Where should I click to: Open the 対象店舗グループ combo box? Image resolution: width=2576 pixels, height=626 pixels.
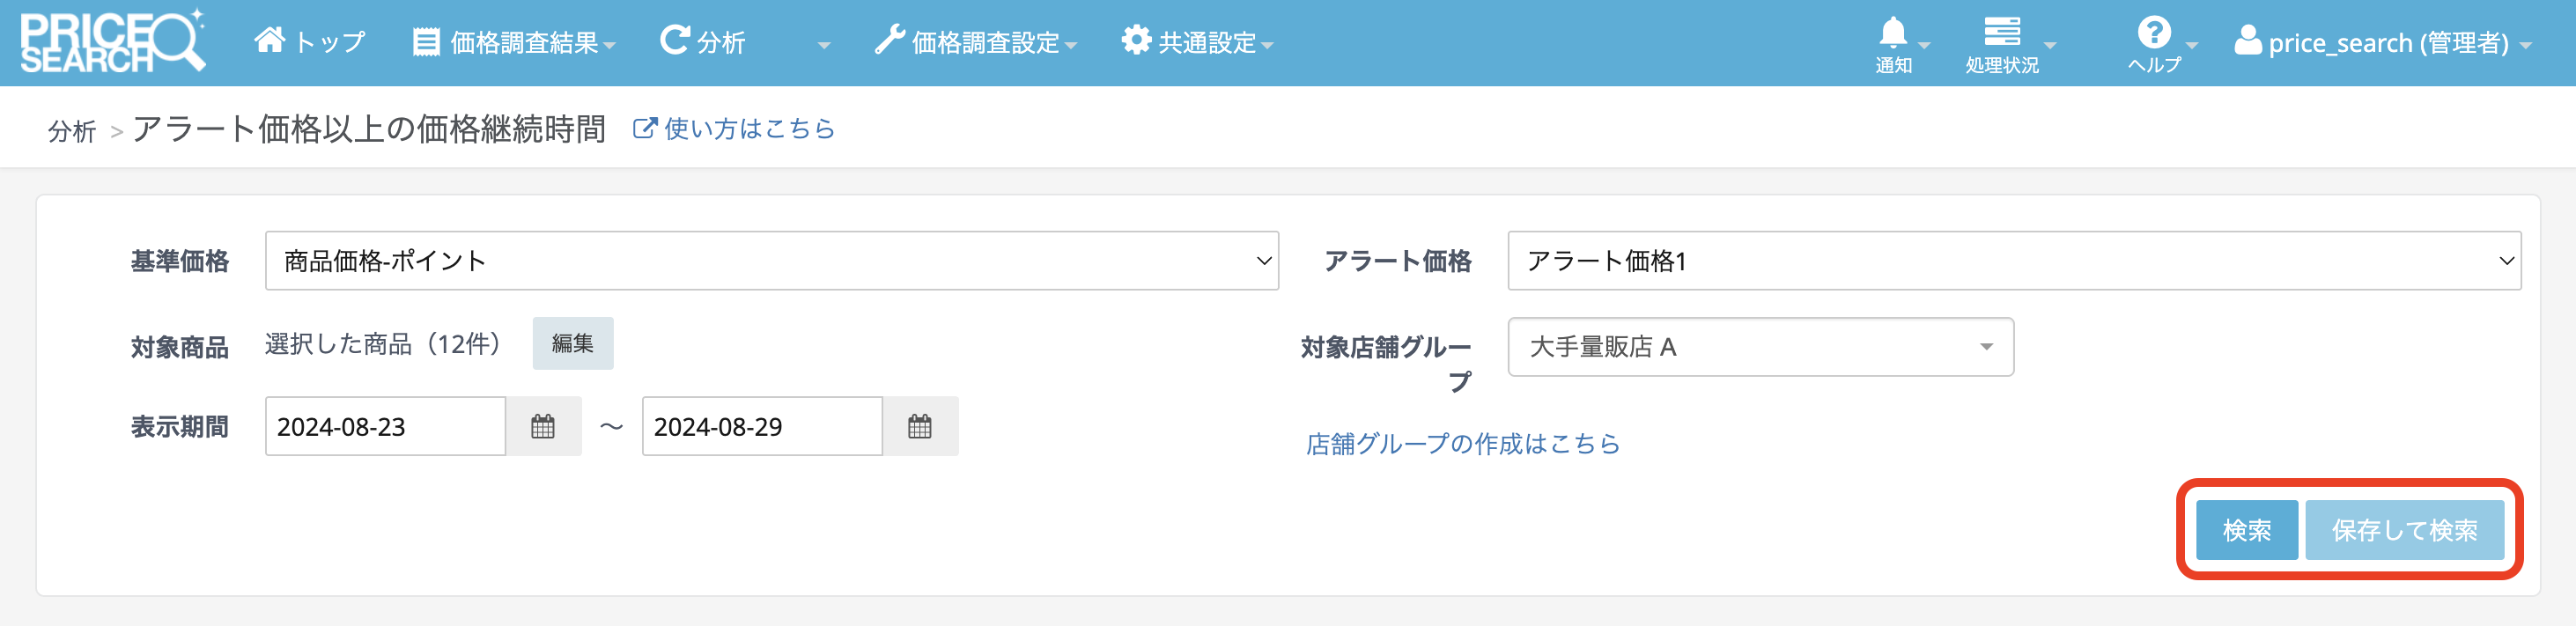pyautogui.click(x=1760, y=347)
